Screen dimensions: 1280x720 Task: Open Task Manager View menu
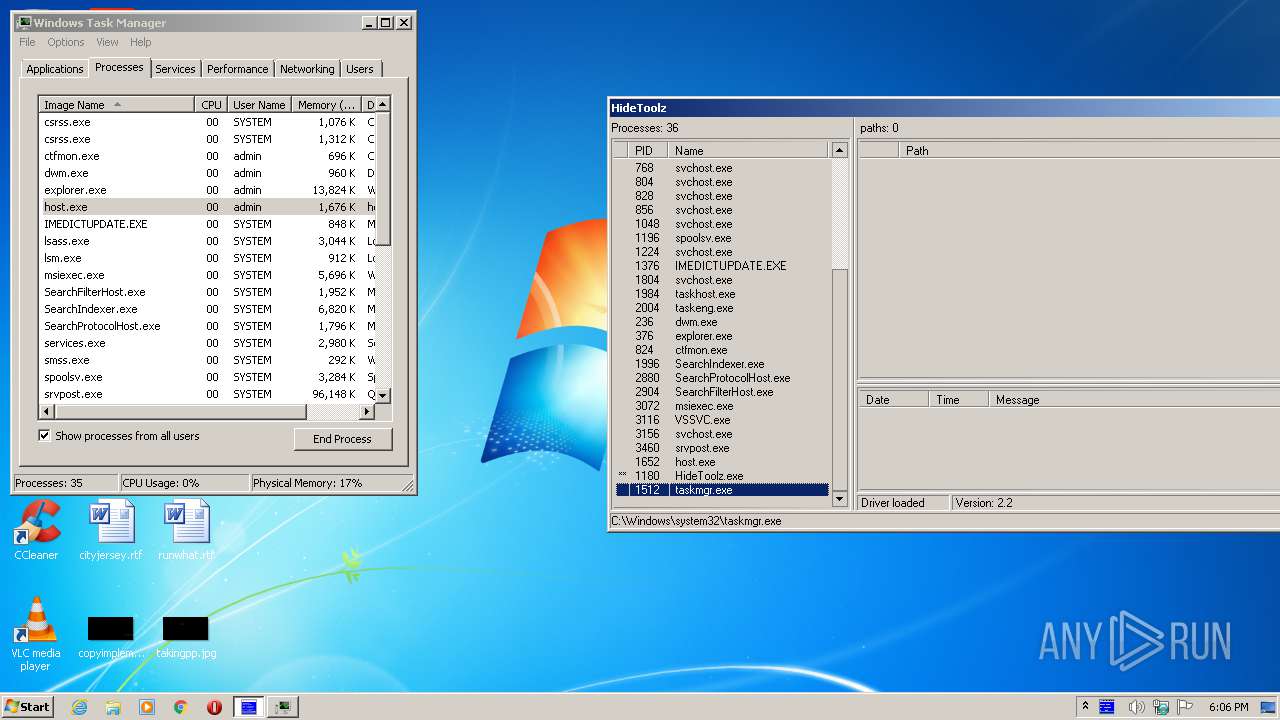click(x=107, y=42)
